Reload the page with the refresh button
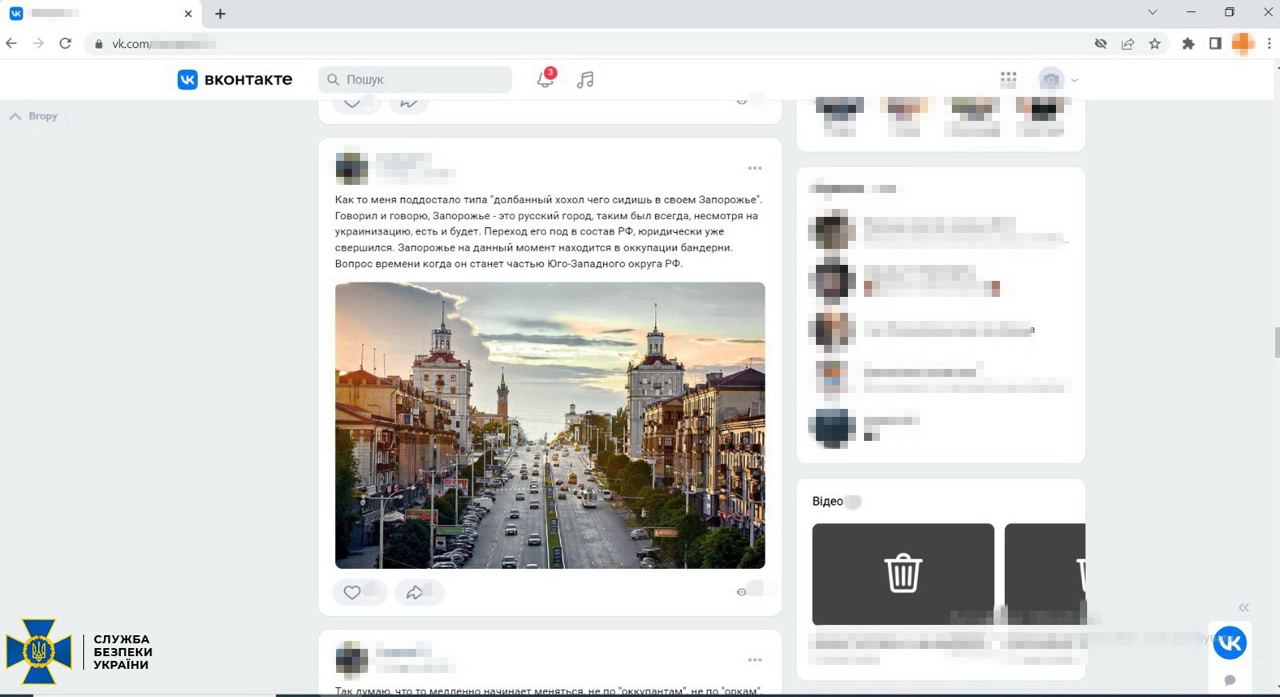 (x=65, y=43)
